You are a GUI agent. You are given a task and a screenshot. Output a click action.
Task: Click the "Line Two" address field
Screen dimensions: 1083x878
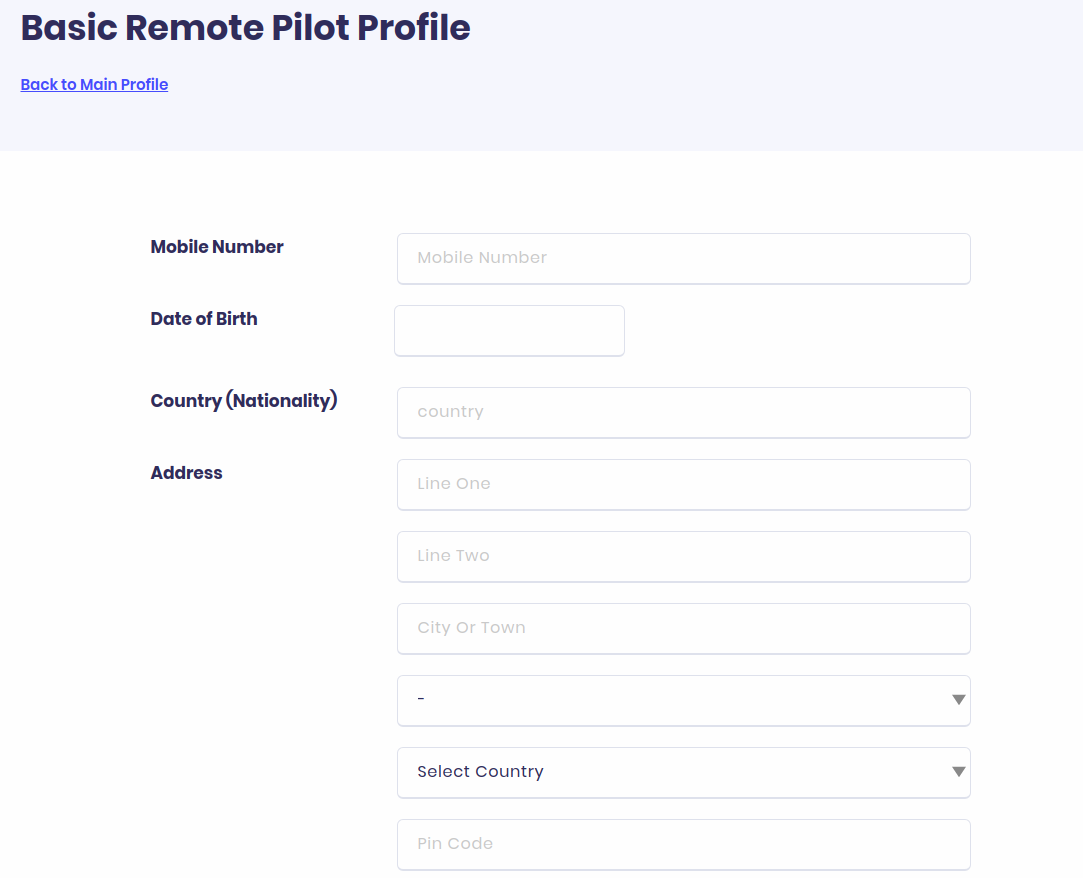click(x=684, y=556)
